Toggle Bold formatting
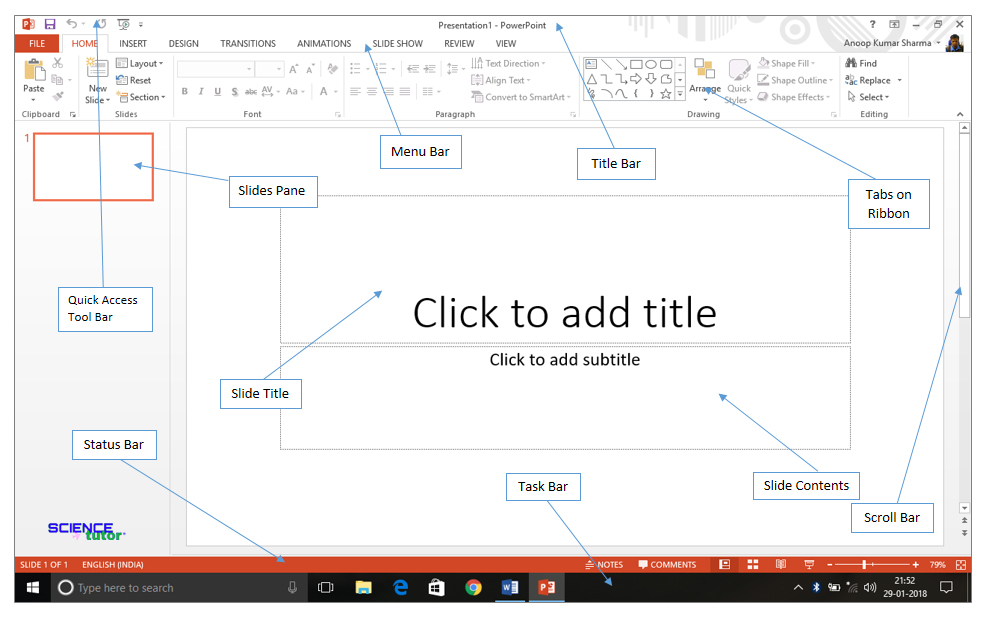 click(184, 90)
